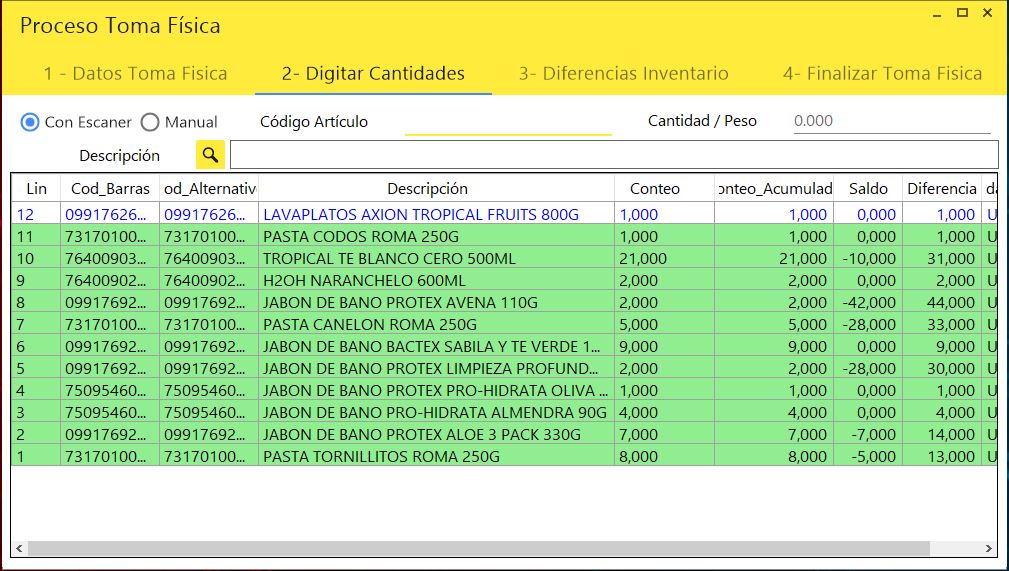The width and height of the screenshot is (1009, 571).
Task: Select the LAVAPLATOS AXION TROPICAL FRUITS row
Action: (420, 214)
